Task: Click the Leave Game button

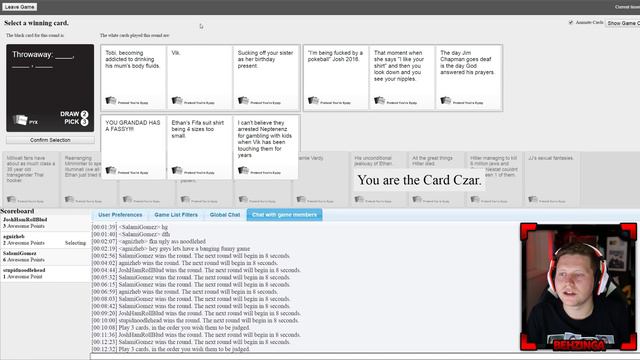Action: 20,7
